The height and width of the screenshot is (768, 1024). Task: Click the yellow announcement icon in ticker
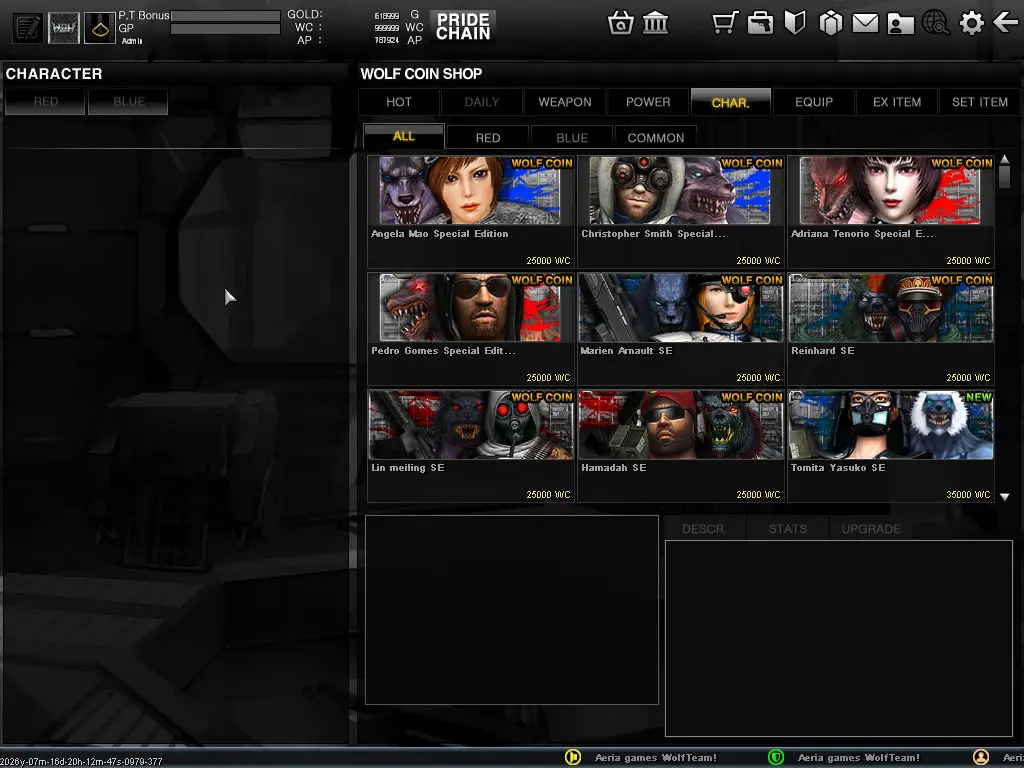[573, 757]
